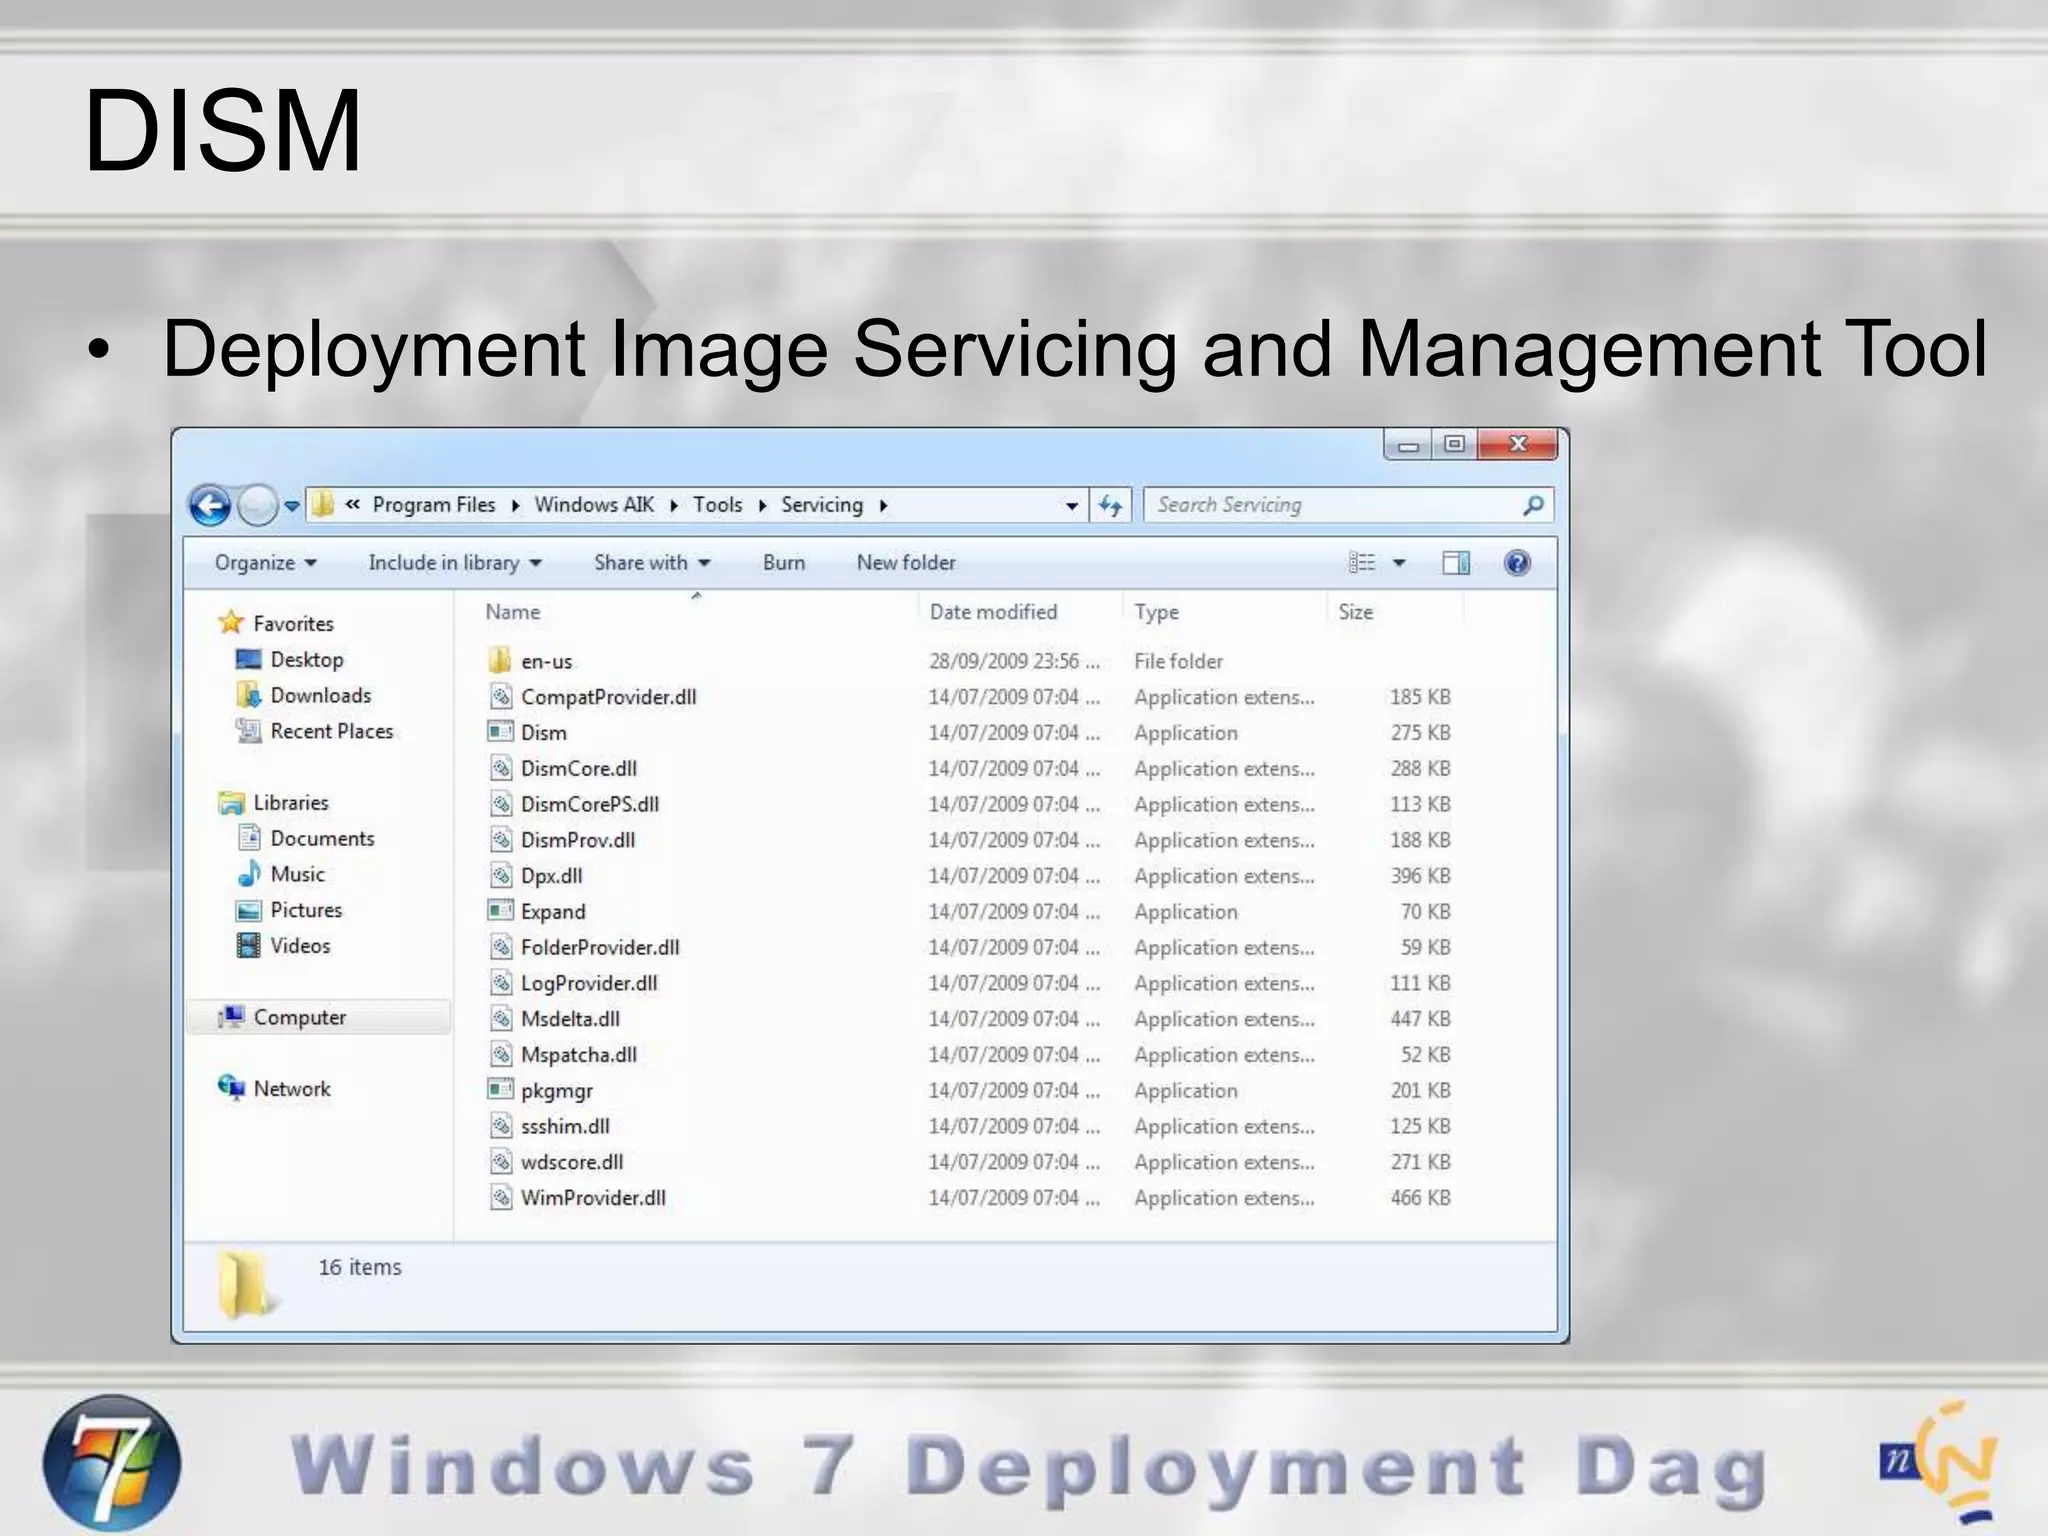
Task: Open the address bar history dropdown
Action: pos(1071,506)
